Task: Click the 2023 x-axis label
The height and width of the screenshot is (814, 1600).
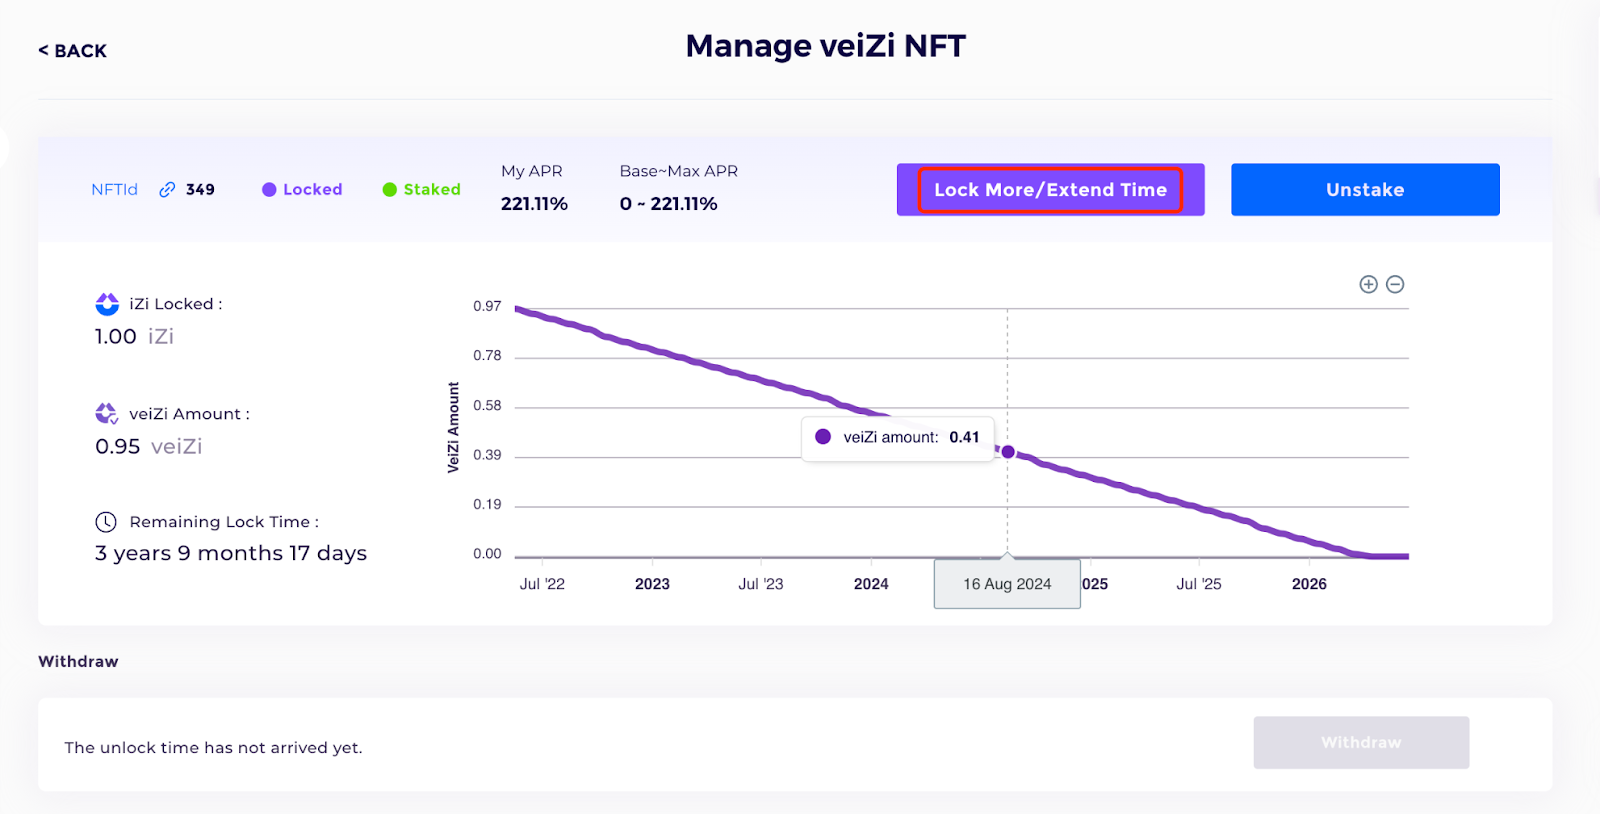Action: coord(652,584)
